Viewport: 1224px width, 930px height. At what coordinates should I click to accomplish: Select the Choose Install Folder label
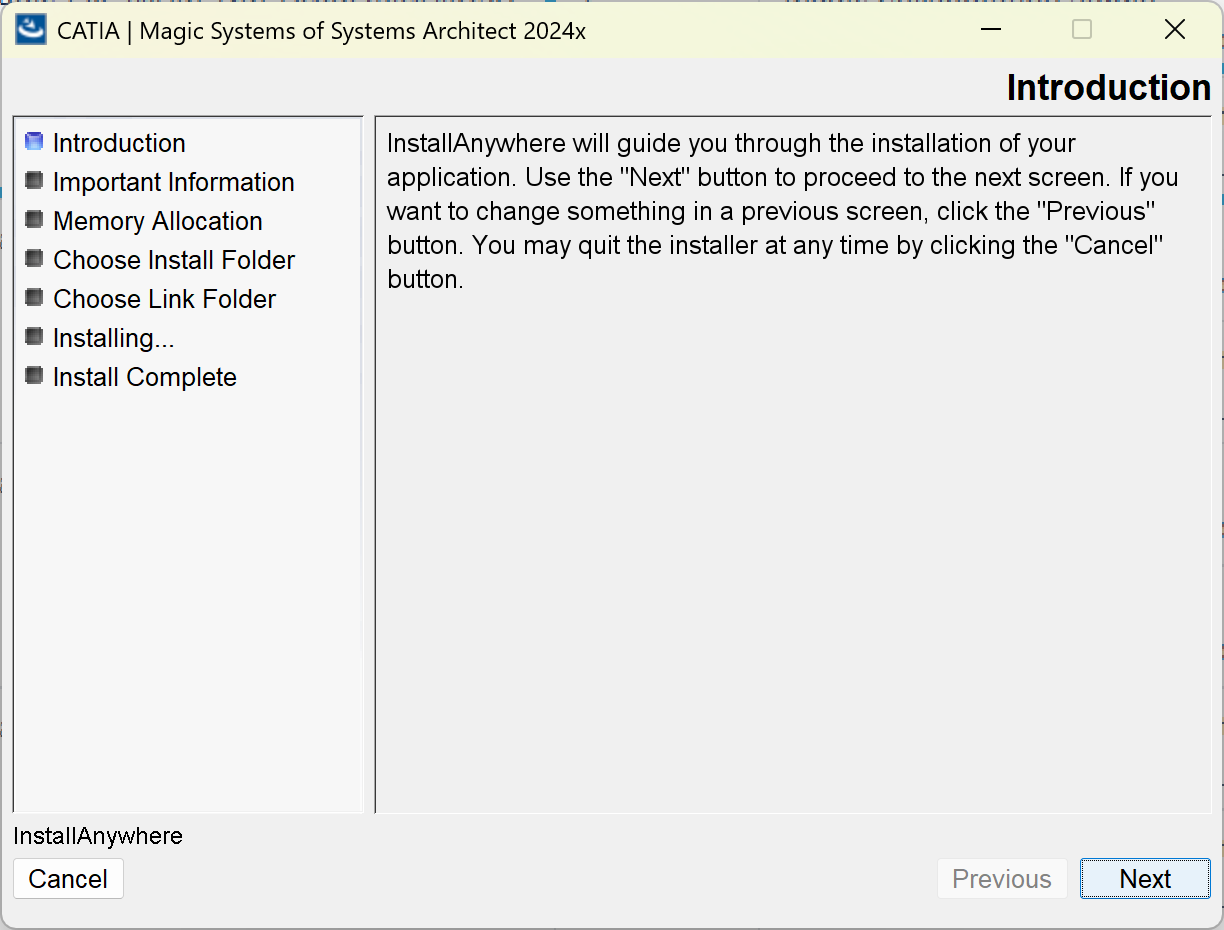click(174, 260)
